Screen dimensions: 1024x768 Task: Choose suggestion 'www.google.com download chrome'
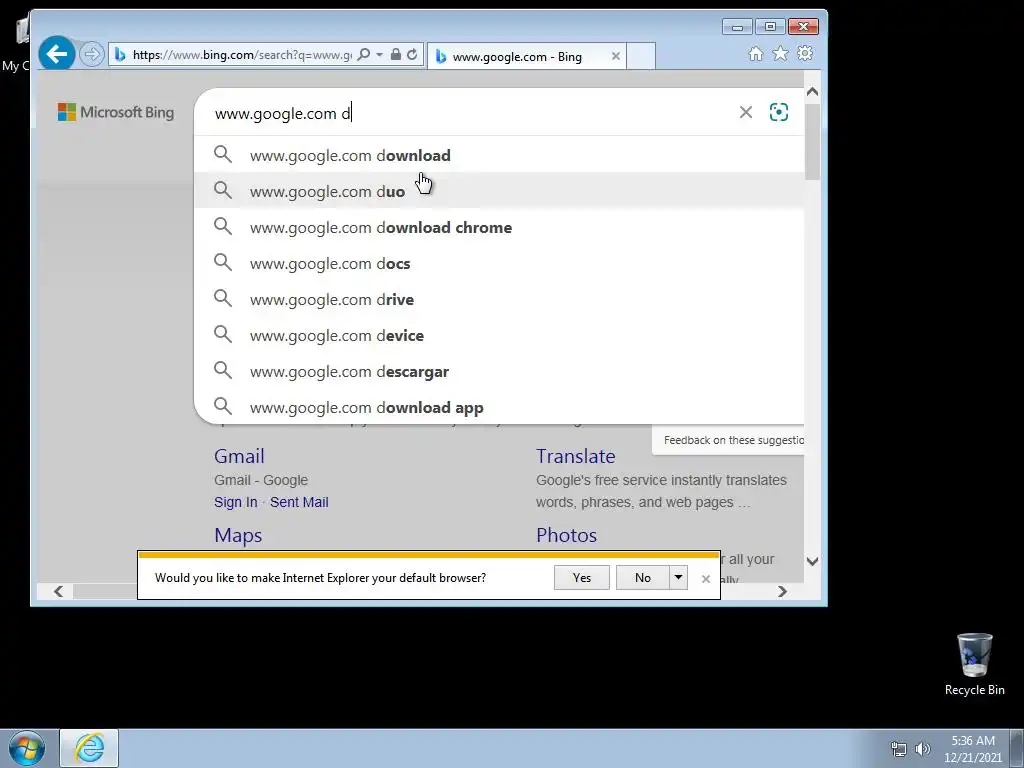pyautogui.click(x=499, y=227)
